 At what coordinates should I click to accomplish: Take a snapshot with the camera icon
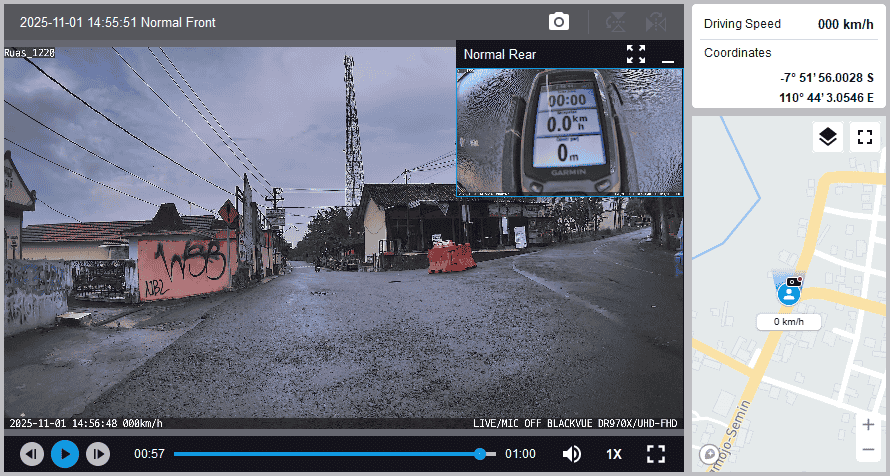click(558, 21)
